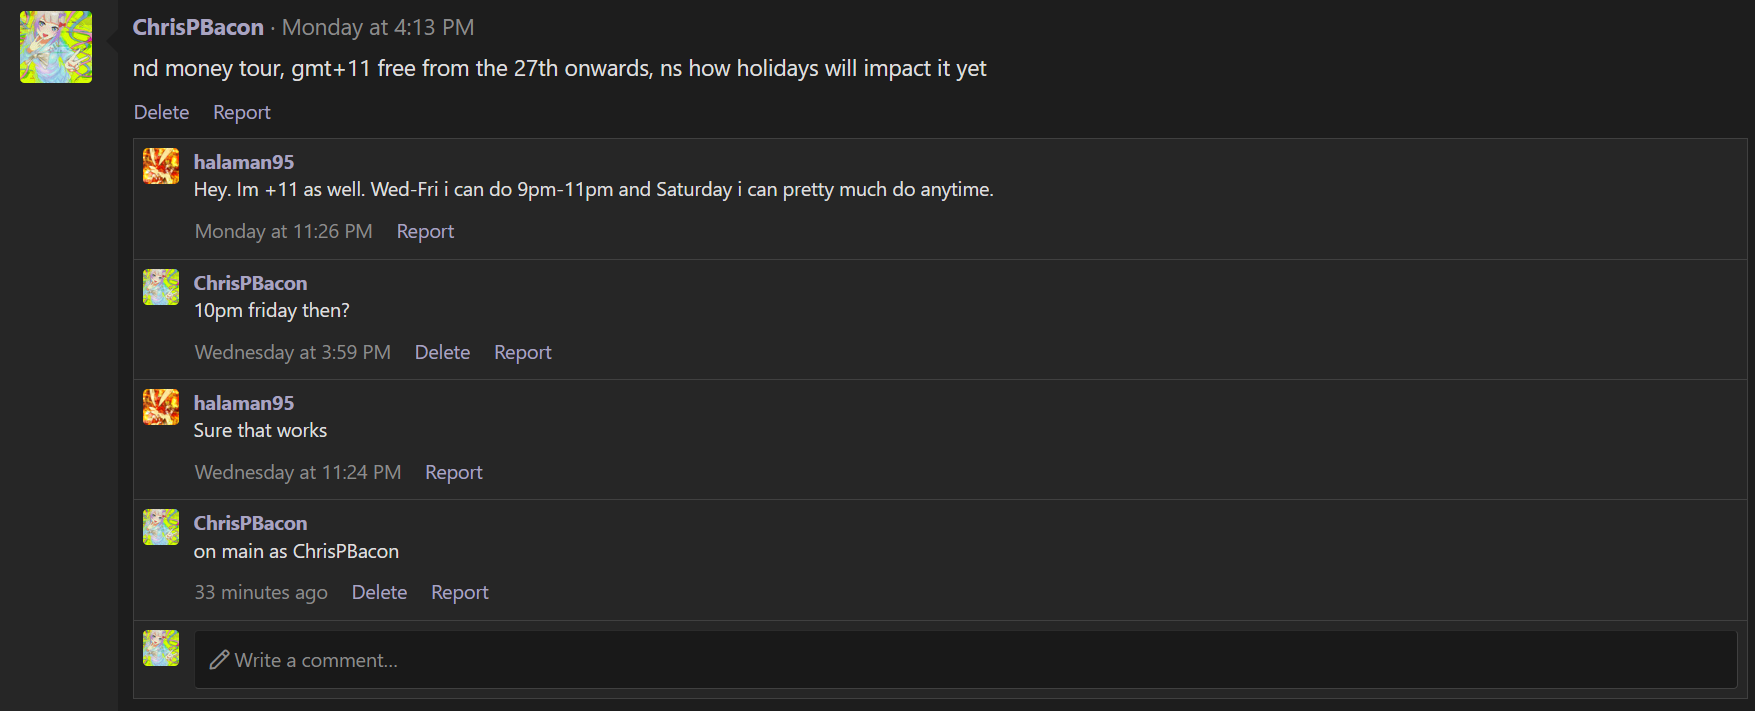Delete the main post about money tour

point(161,112)
